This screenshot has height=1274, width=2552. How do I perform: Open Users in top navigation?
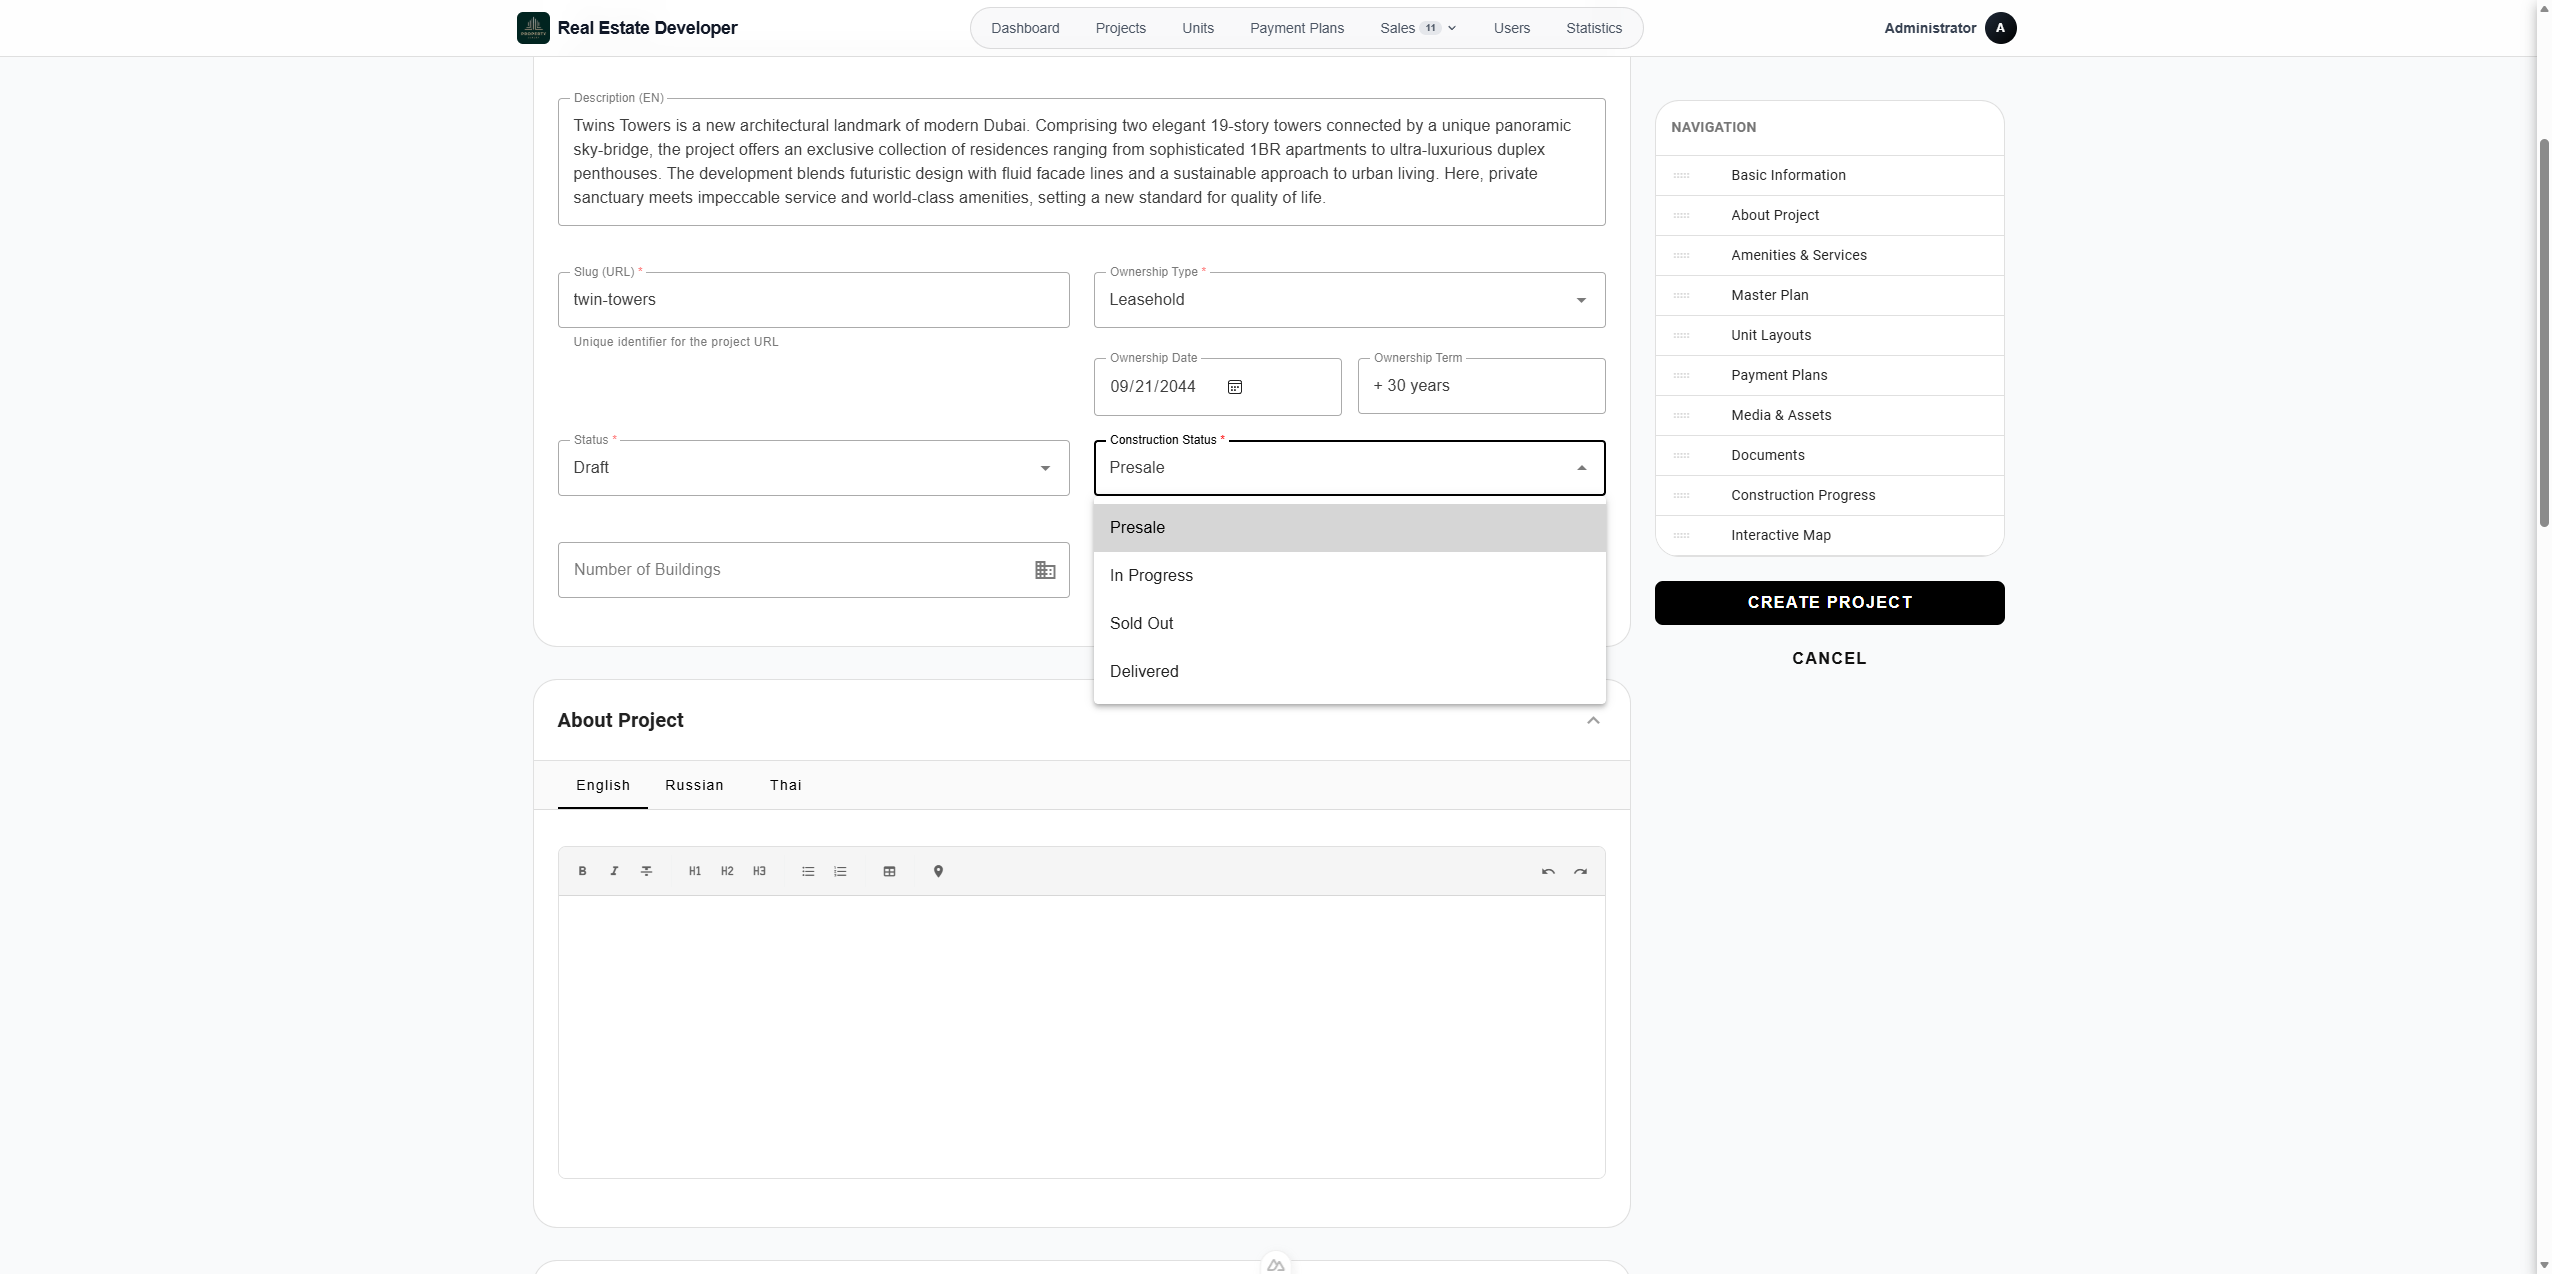click(1511, 28)
